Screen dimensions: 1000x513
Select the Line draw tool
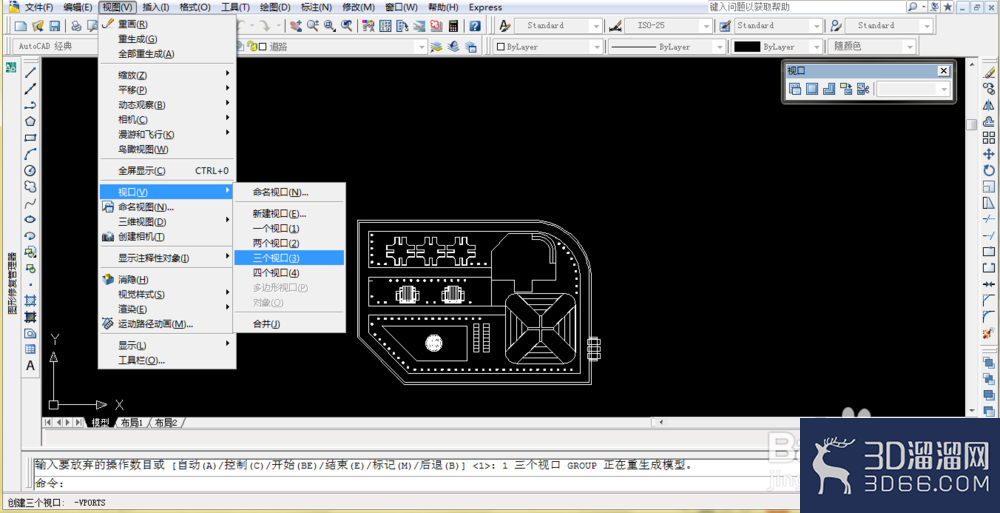click(x=30, y=73)
